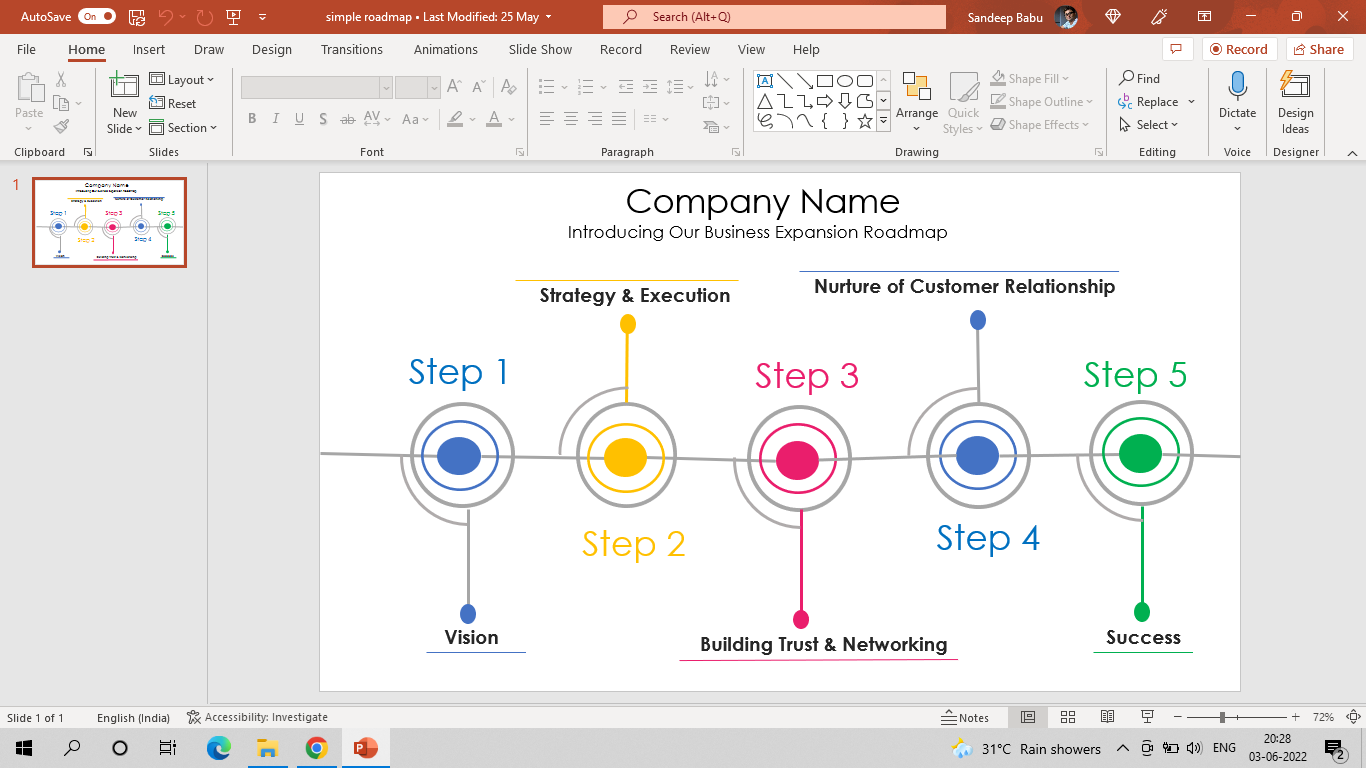
Task: Click the Share button
Action: coord(1319,49)
